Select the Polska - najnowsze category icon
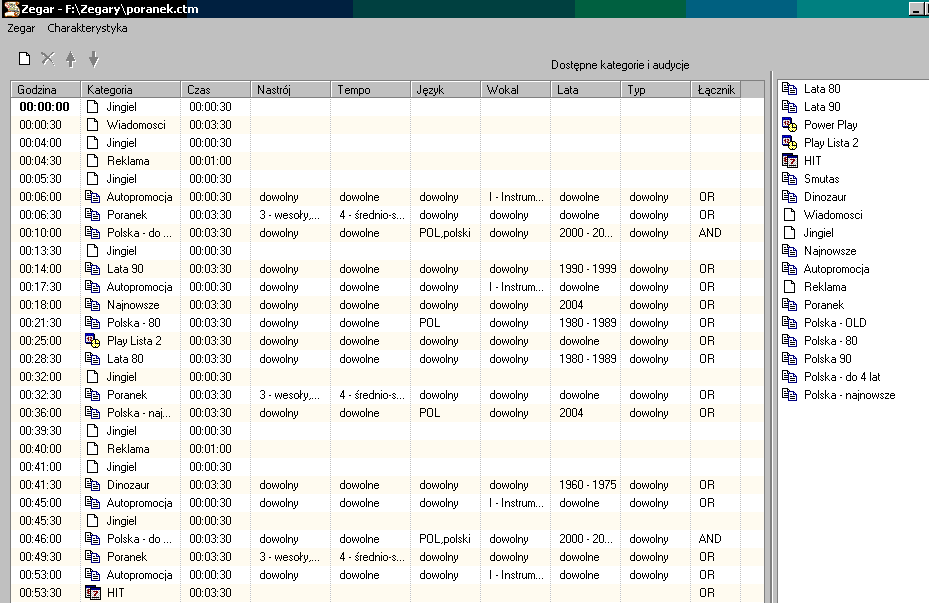 [x=789, y=395]
